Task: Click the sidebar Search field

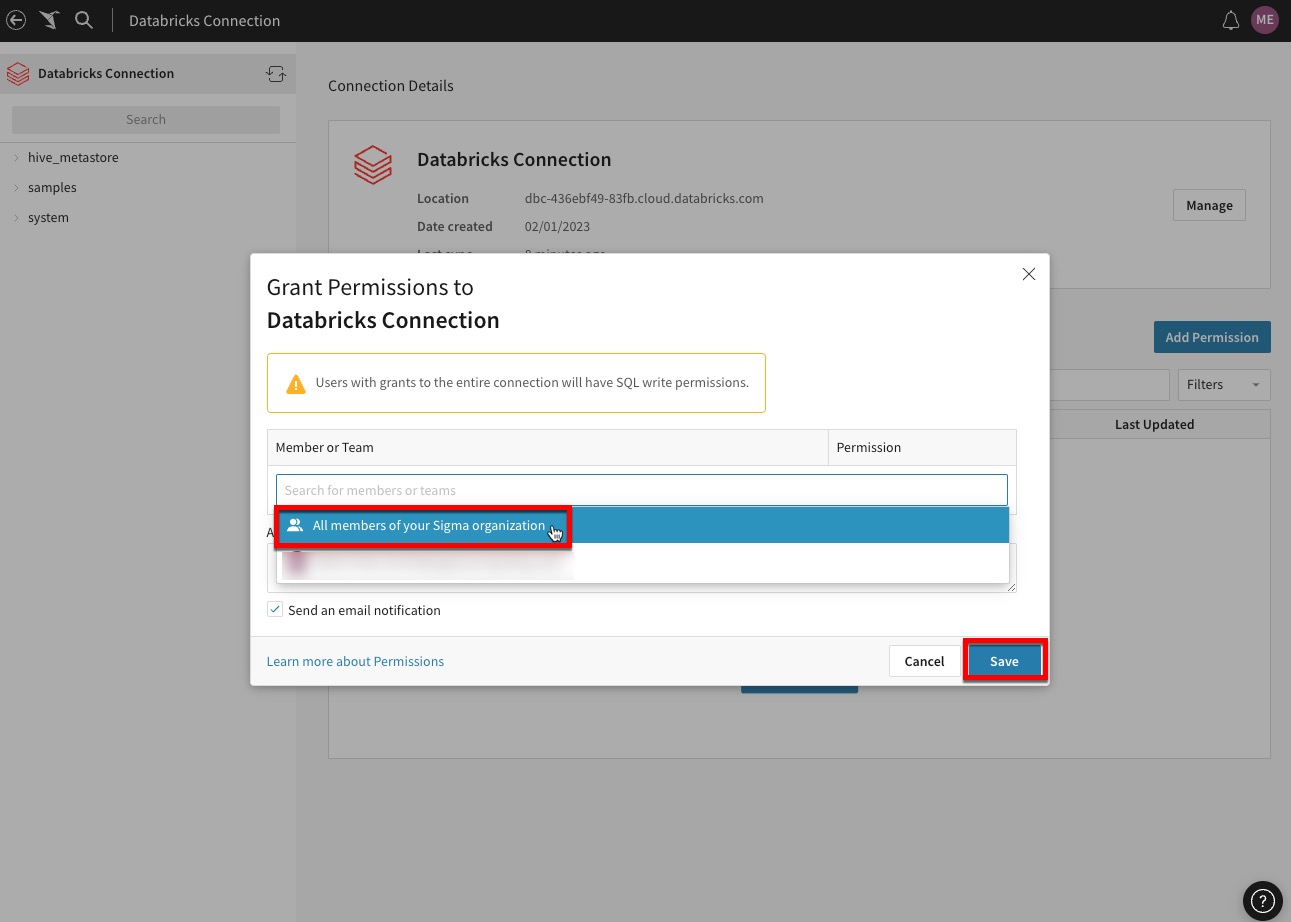Action: (146, 119)
